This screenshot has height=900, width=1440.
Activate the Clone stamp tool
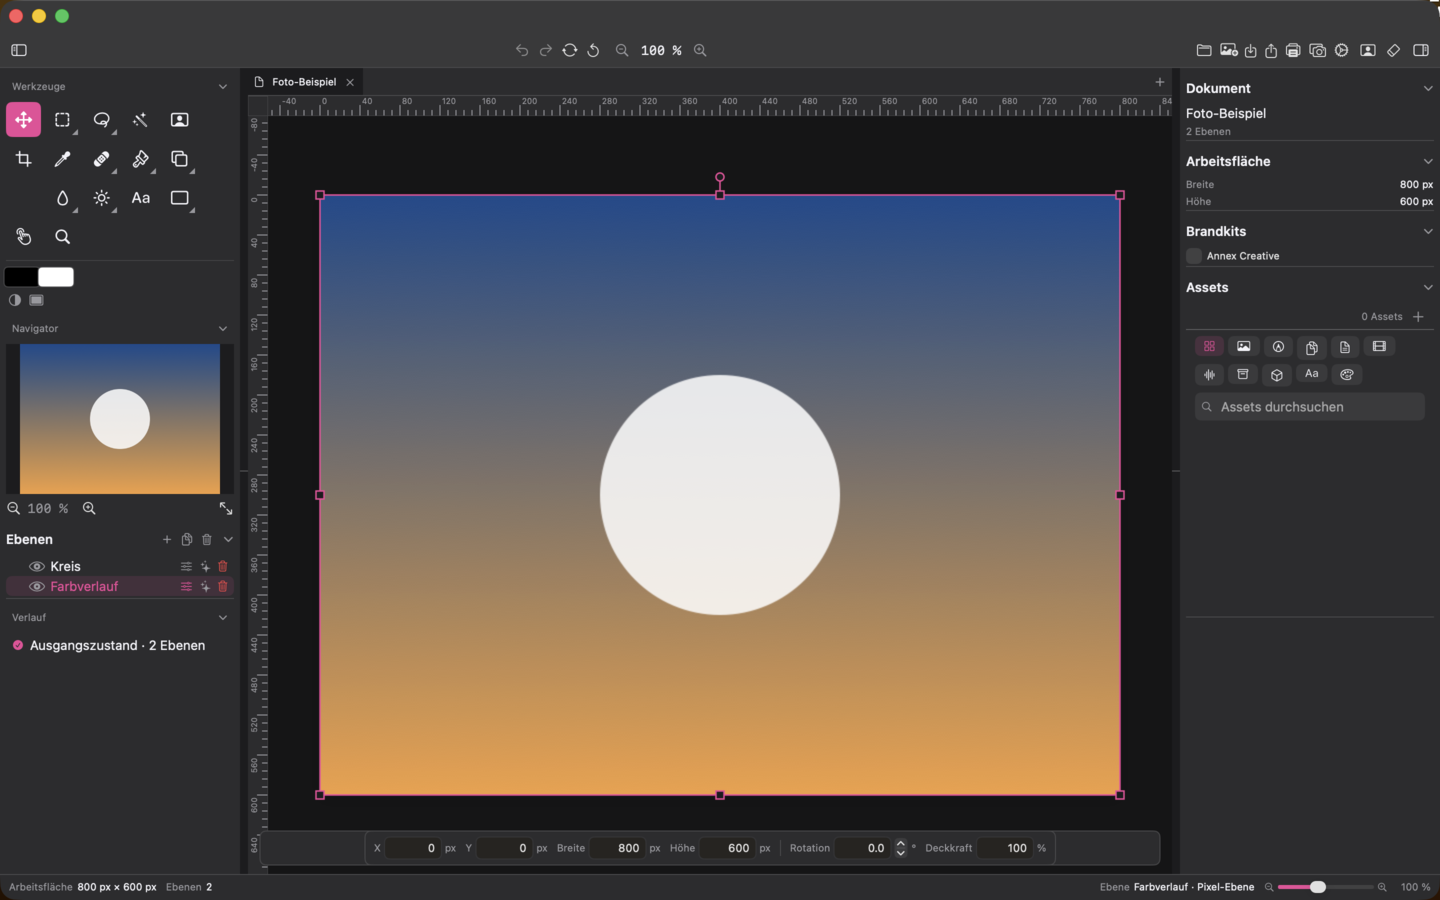pyautogui.click(x=180, y=159)
